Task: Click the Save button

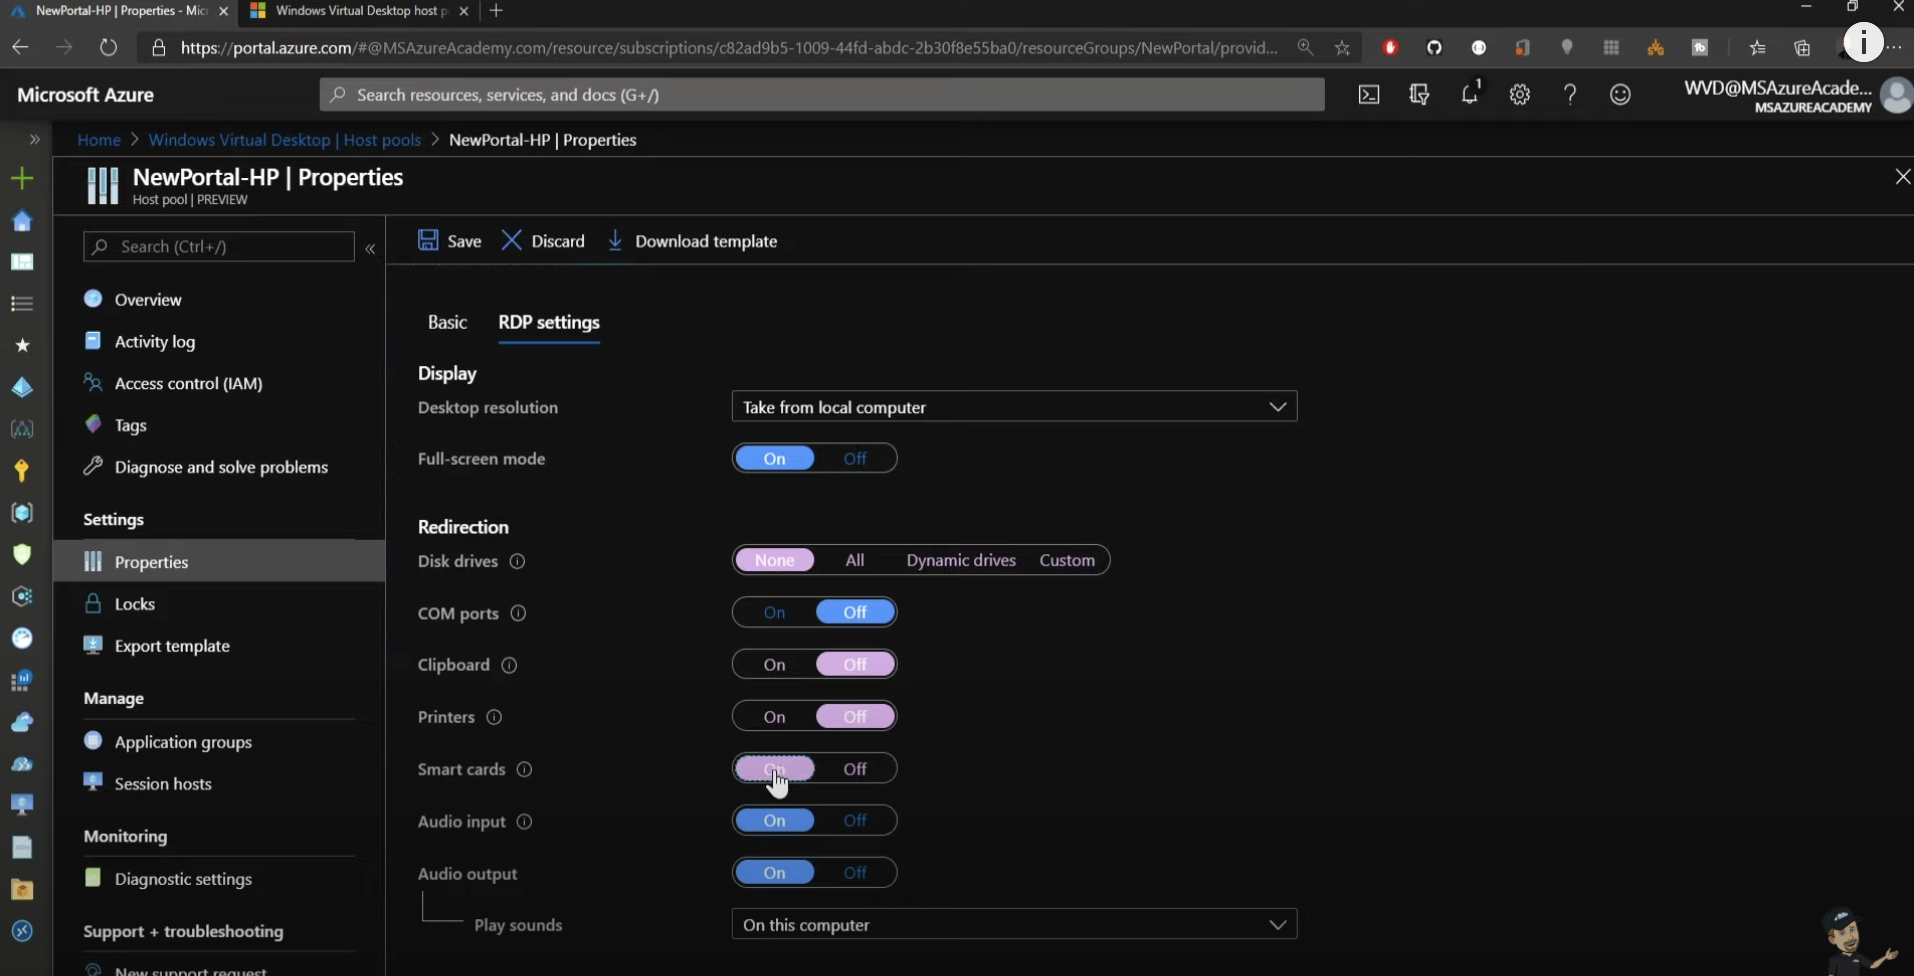Action: [x=450, y=241]
